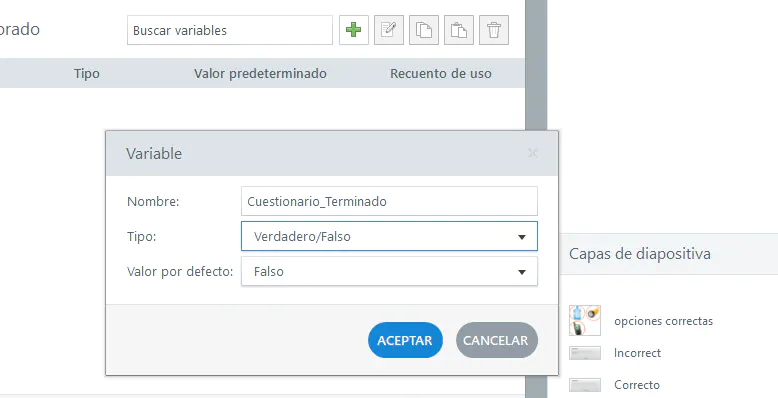Edit the selected variable pencil icon
Image resolution: width=778 pixels, height=398 pixels.
tap(389, 30)
